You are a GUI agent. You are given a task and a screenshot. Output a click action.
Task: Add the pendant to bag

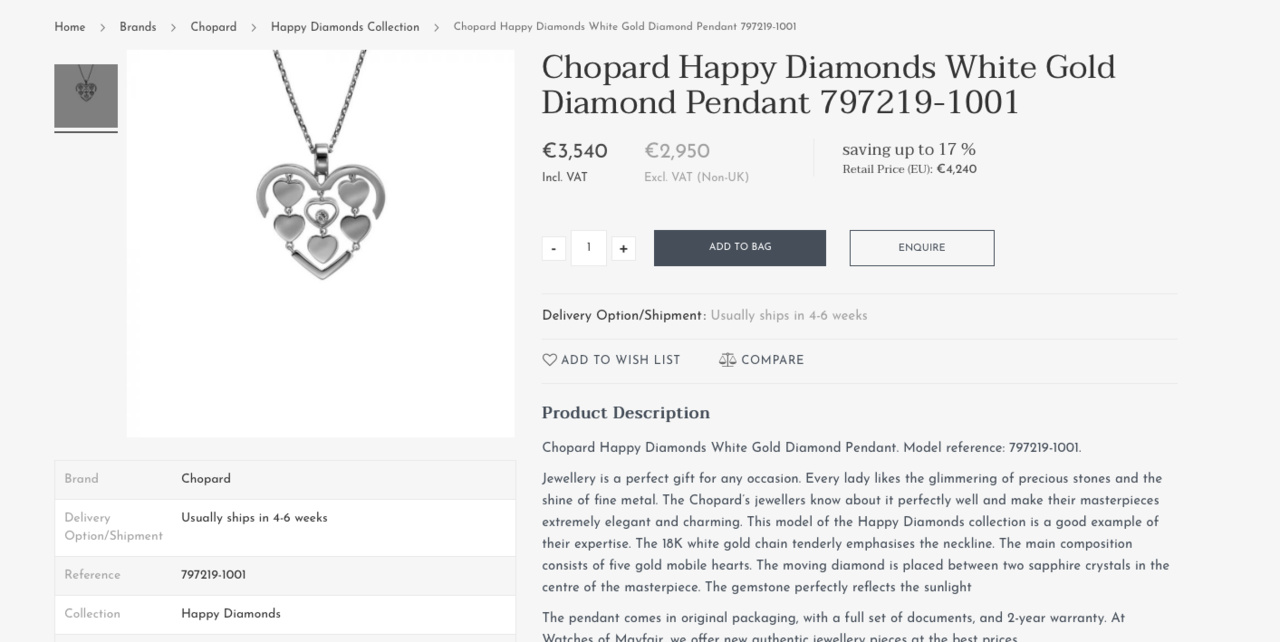point(740,248)
